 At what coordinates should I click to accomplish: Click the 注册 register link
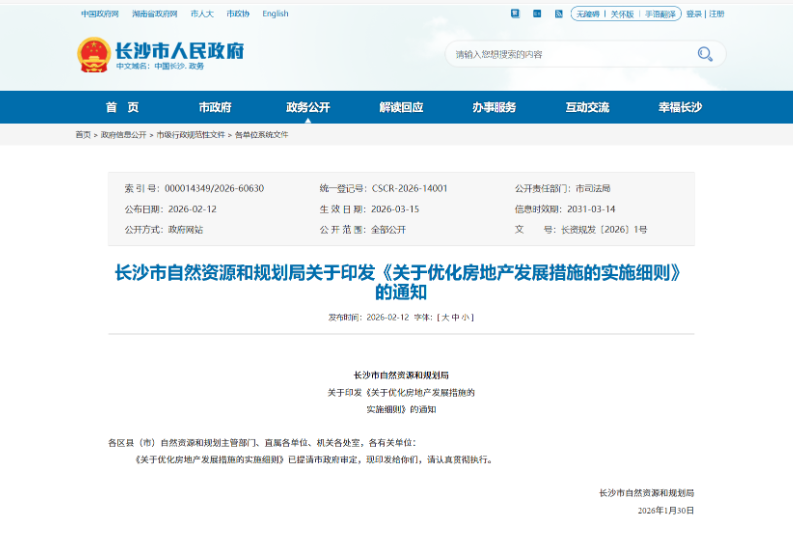716,14
